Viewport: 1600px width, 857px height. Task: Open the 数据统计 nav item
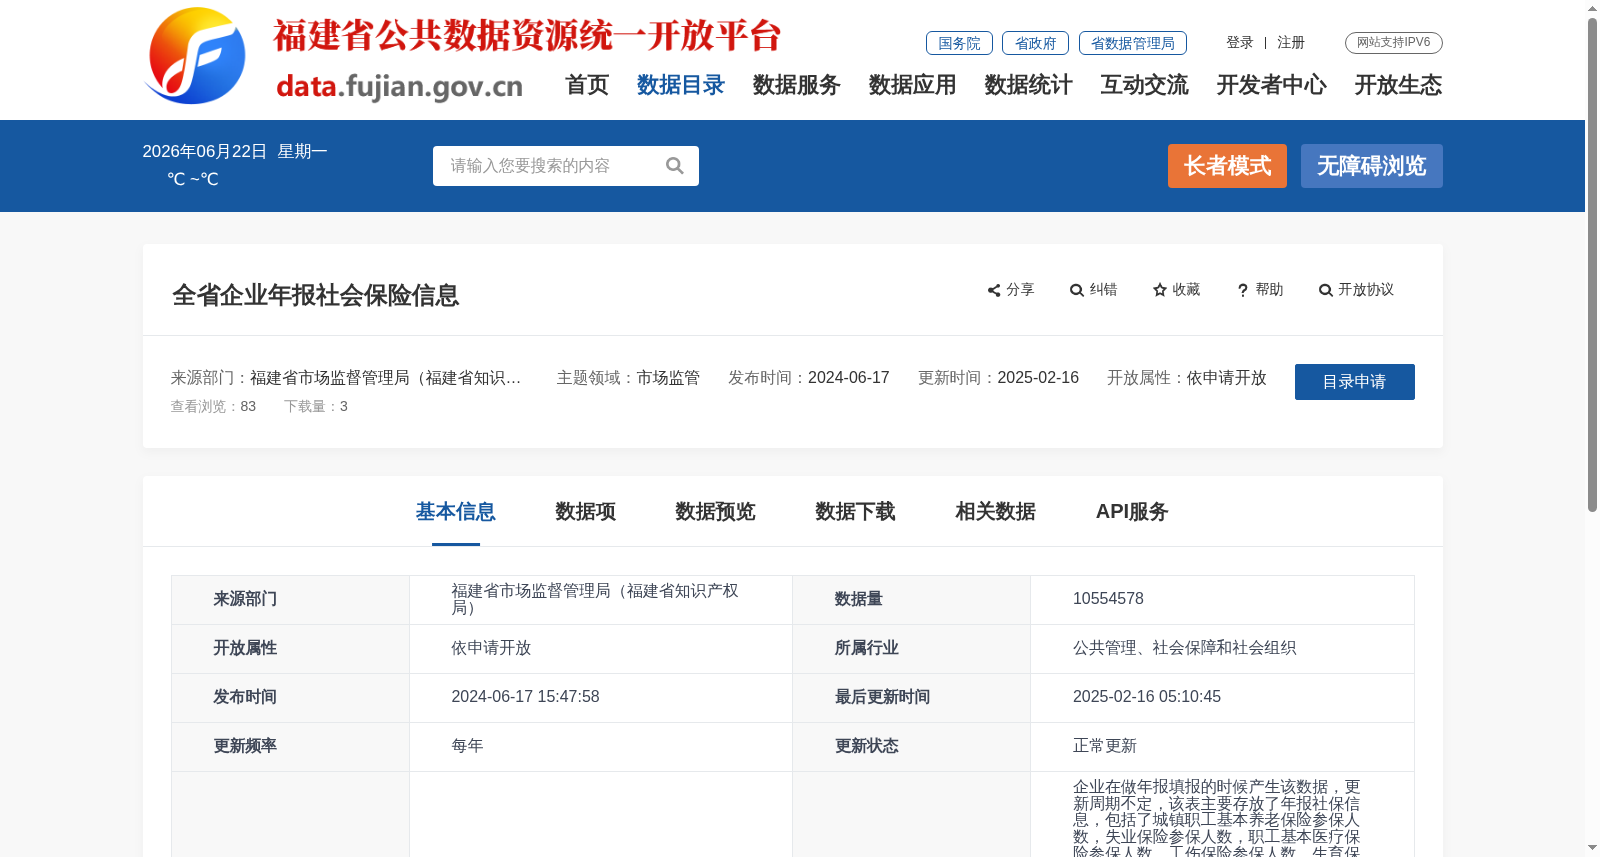click(1029, 85)
